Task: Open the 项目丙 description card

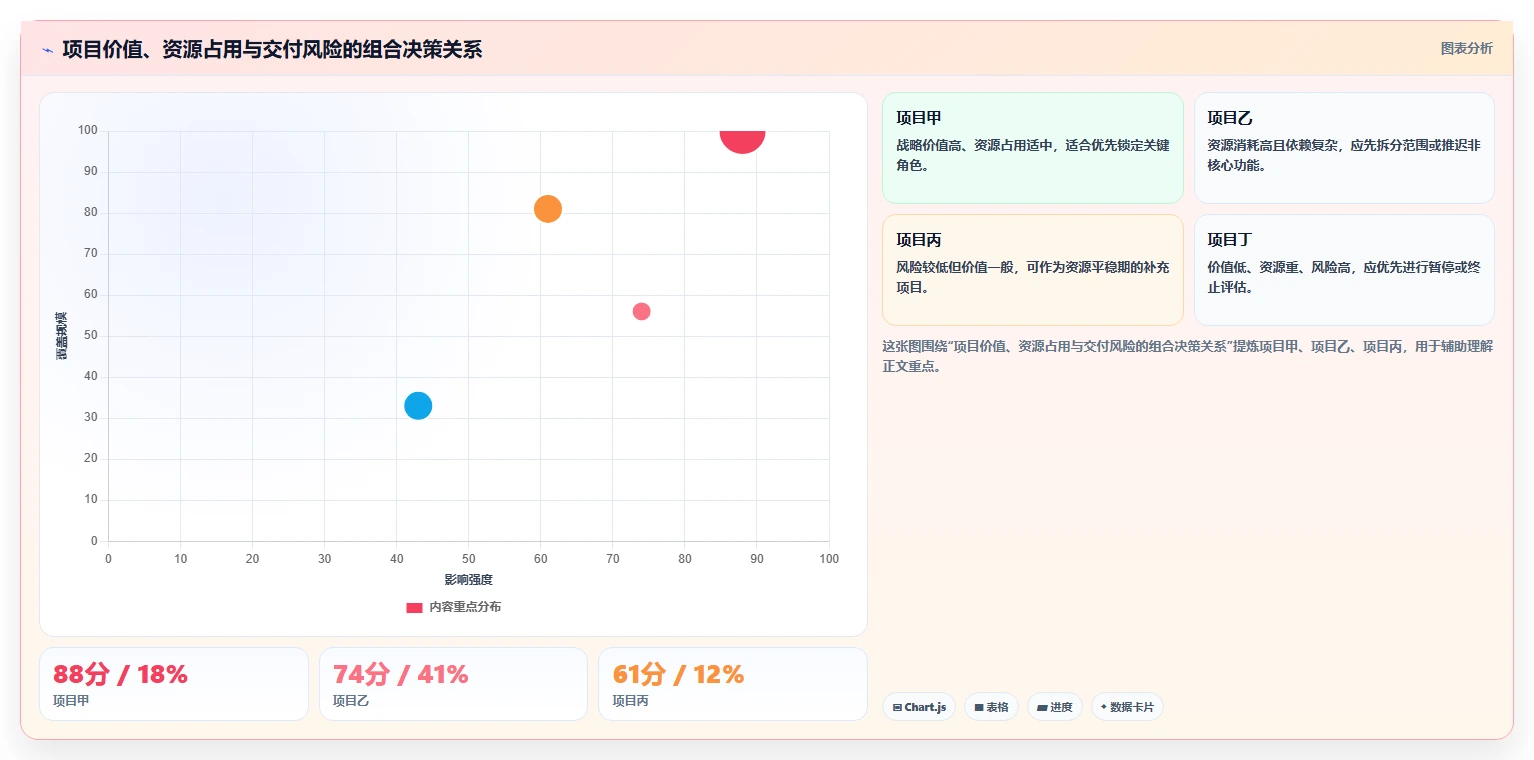Action: point(1032,270)
